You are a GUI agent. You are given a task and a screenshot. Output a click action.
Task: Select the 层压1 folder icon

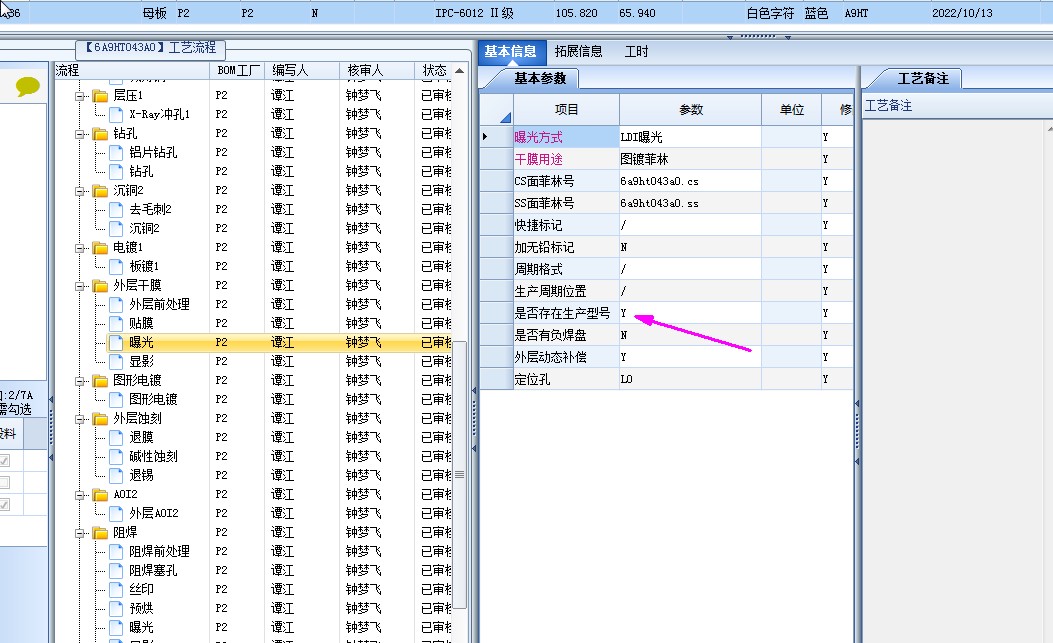coord(100,95)
